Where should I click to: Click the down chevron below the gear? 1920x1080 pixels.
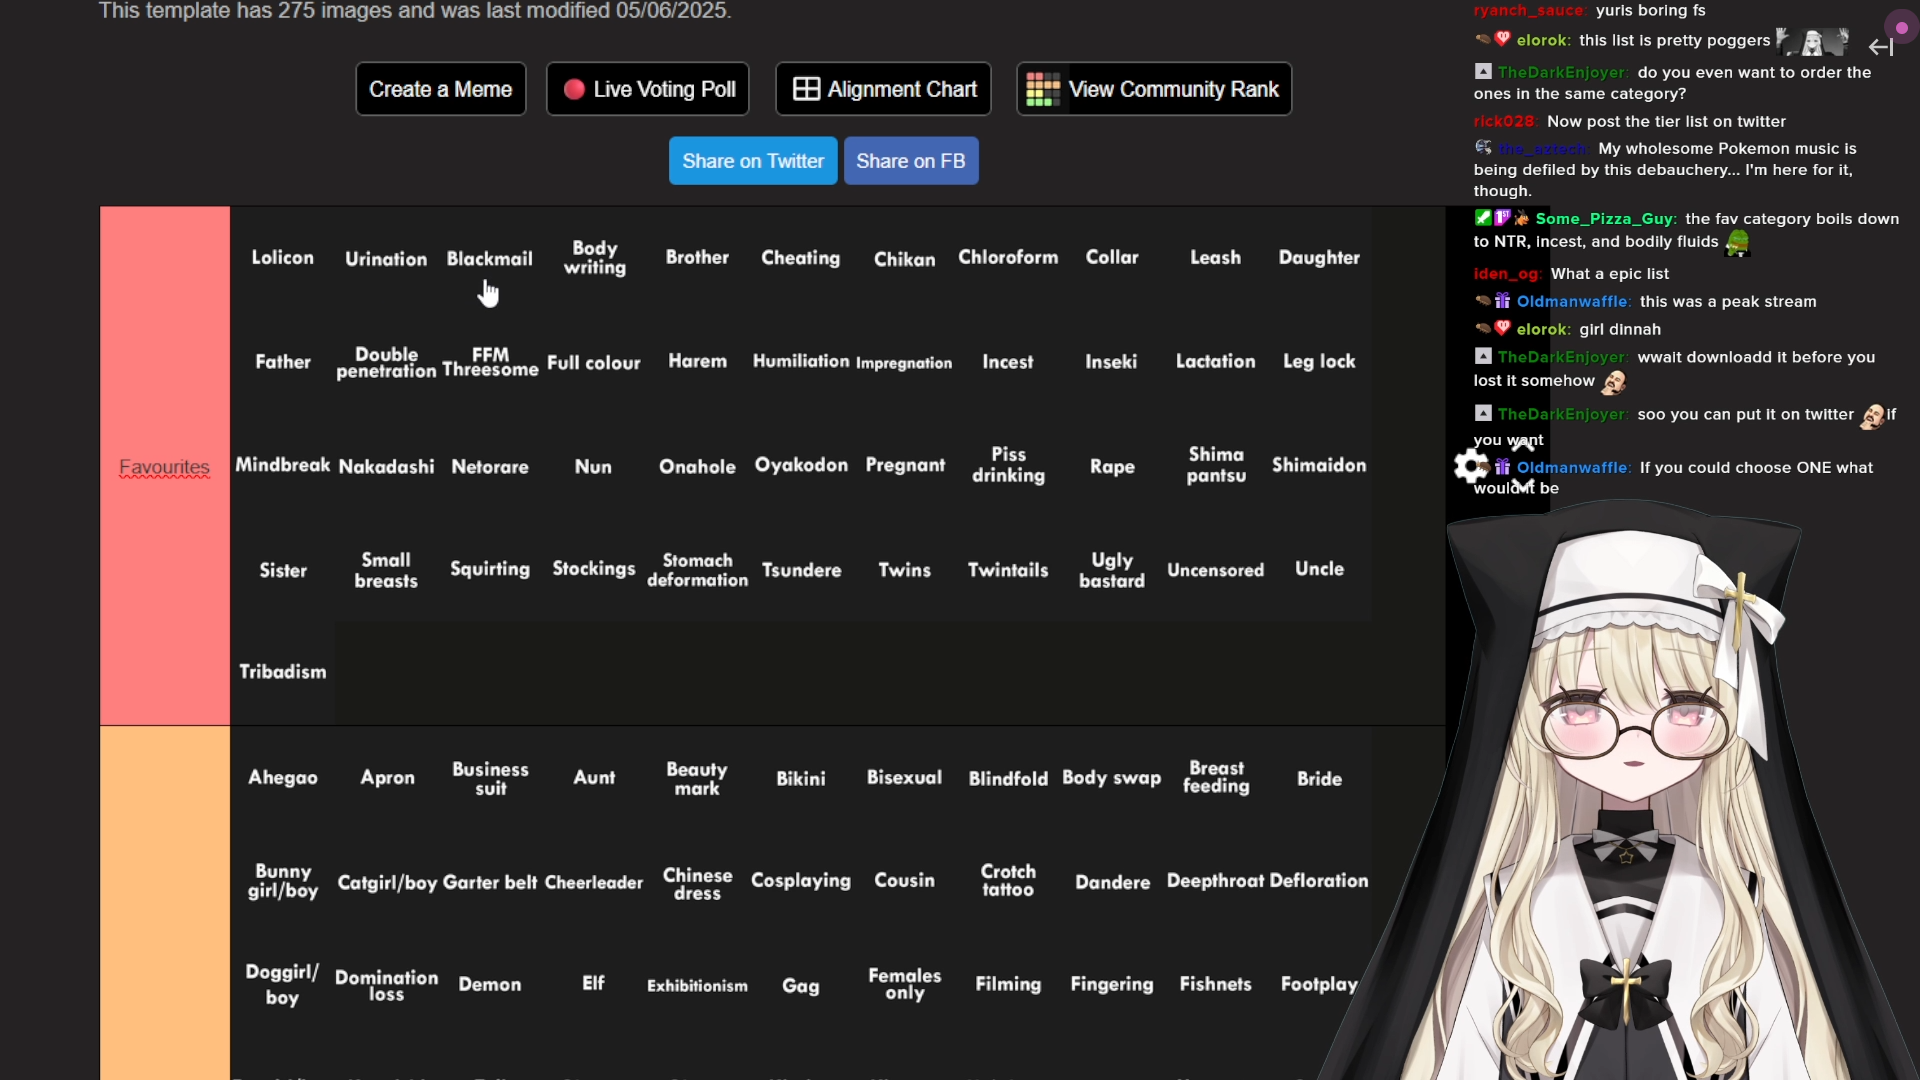click(1522, 487)
